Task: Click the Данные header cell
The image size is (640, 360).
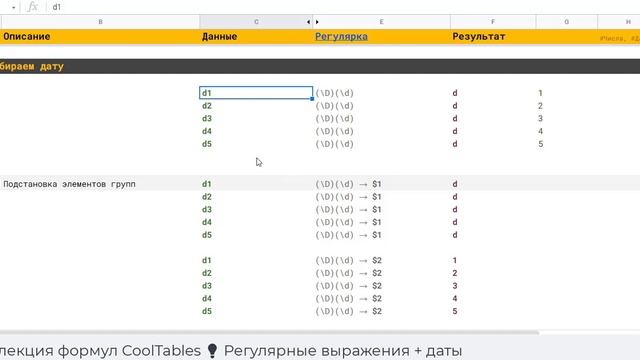Action: tap(256, 36)
